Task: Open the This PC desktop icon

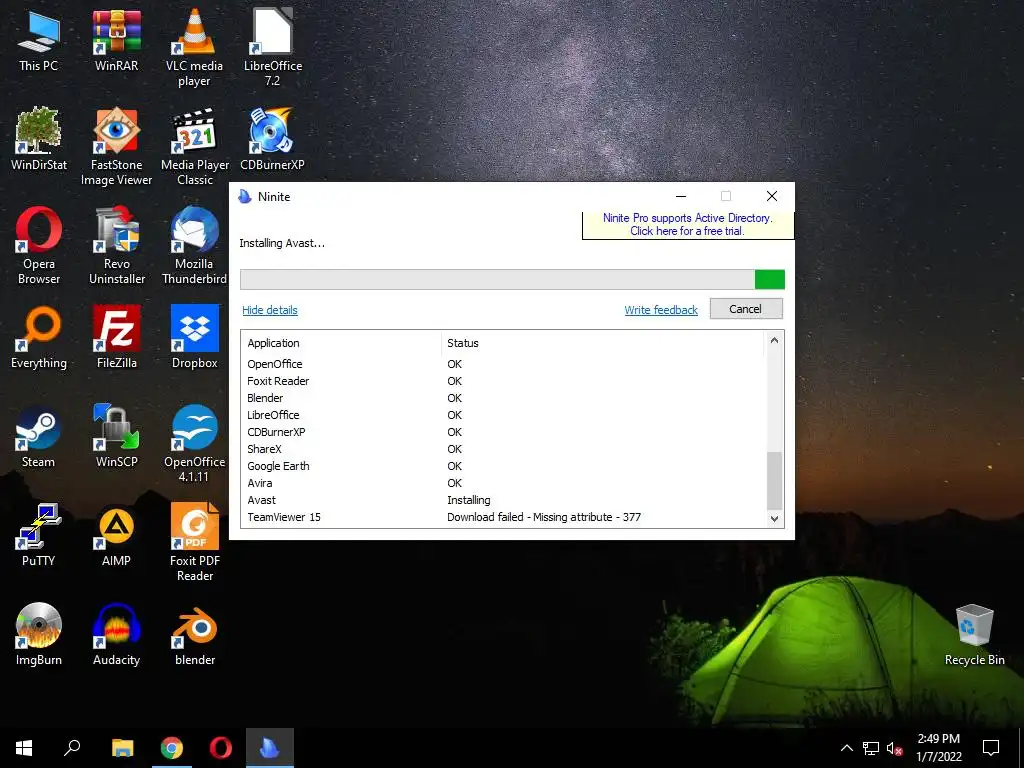Action: pyautogui.click(x=39, y=41)
